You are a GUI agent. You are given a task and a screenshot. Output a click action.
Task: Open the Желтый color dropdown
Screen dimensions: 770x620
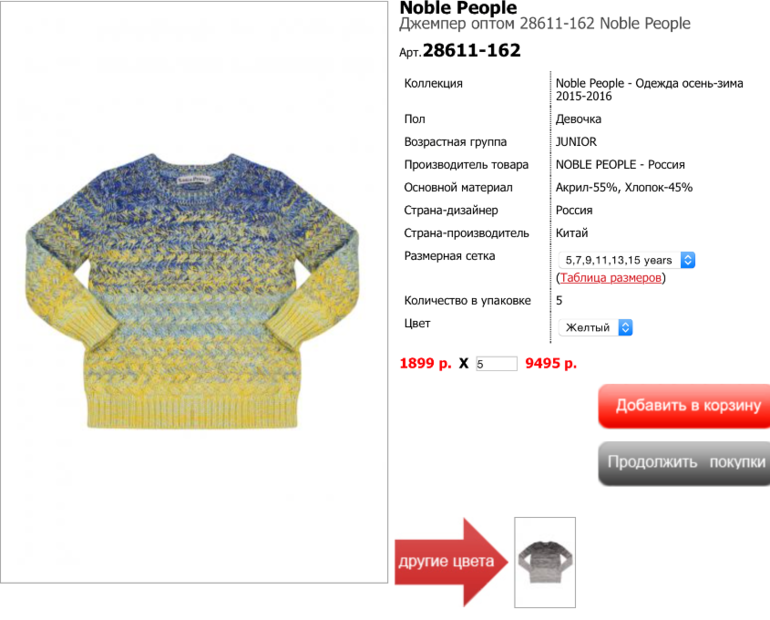pyautogui.click(x=596, y=327)
